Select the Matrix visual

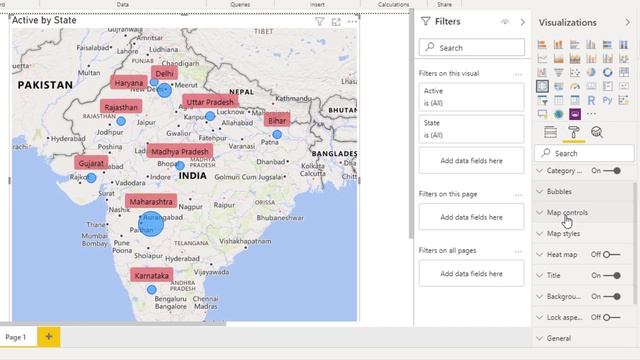coord(575,100)
